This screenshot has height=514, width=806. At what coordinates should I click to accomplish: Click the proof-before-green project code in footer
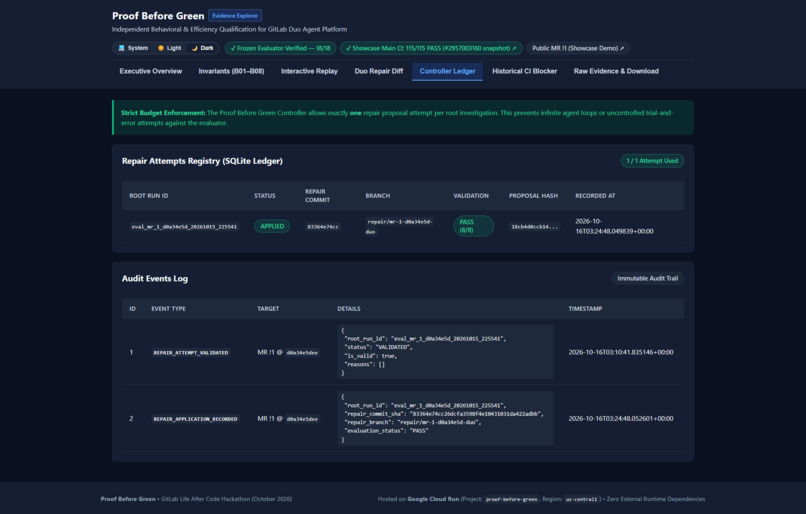click(x=511, y=499)
